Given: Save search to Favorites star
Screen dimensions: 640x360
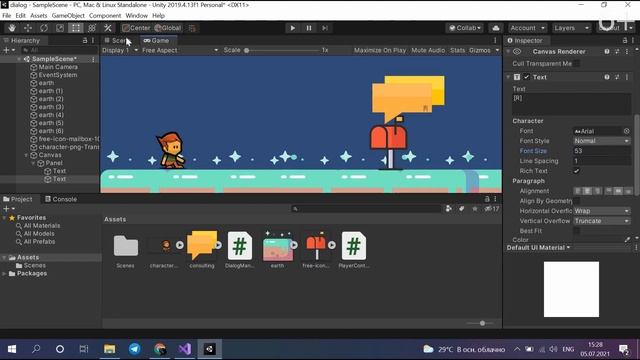Looking at the screenshot, I should click(475, 209).
